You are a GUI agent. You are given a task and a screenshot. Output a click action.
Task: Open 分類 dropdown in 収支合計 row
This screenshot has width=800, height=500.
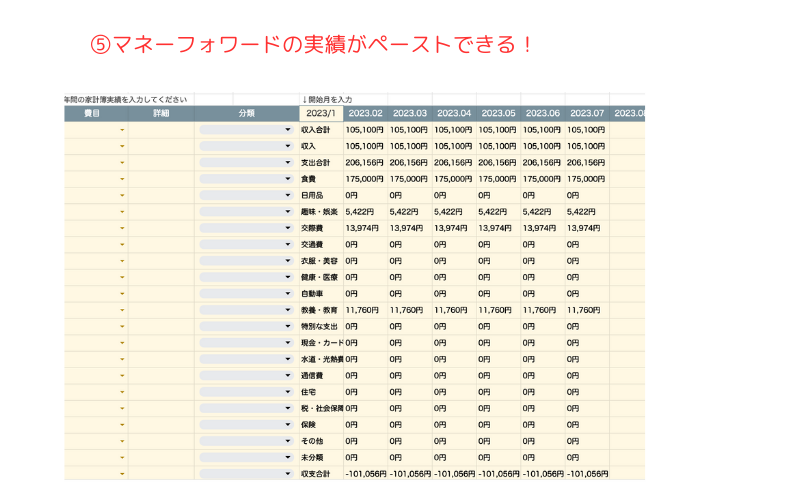[x=246, y=473]
